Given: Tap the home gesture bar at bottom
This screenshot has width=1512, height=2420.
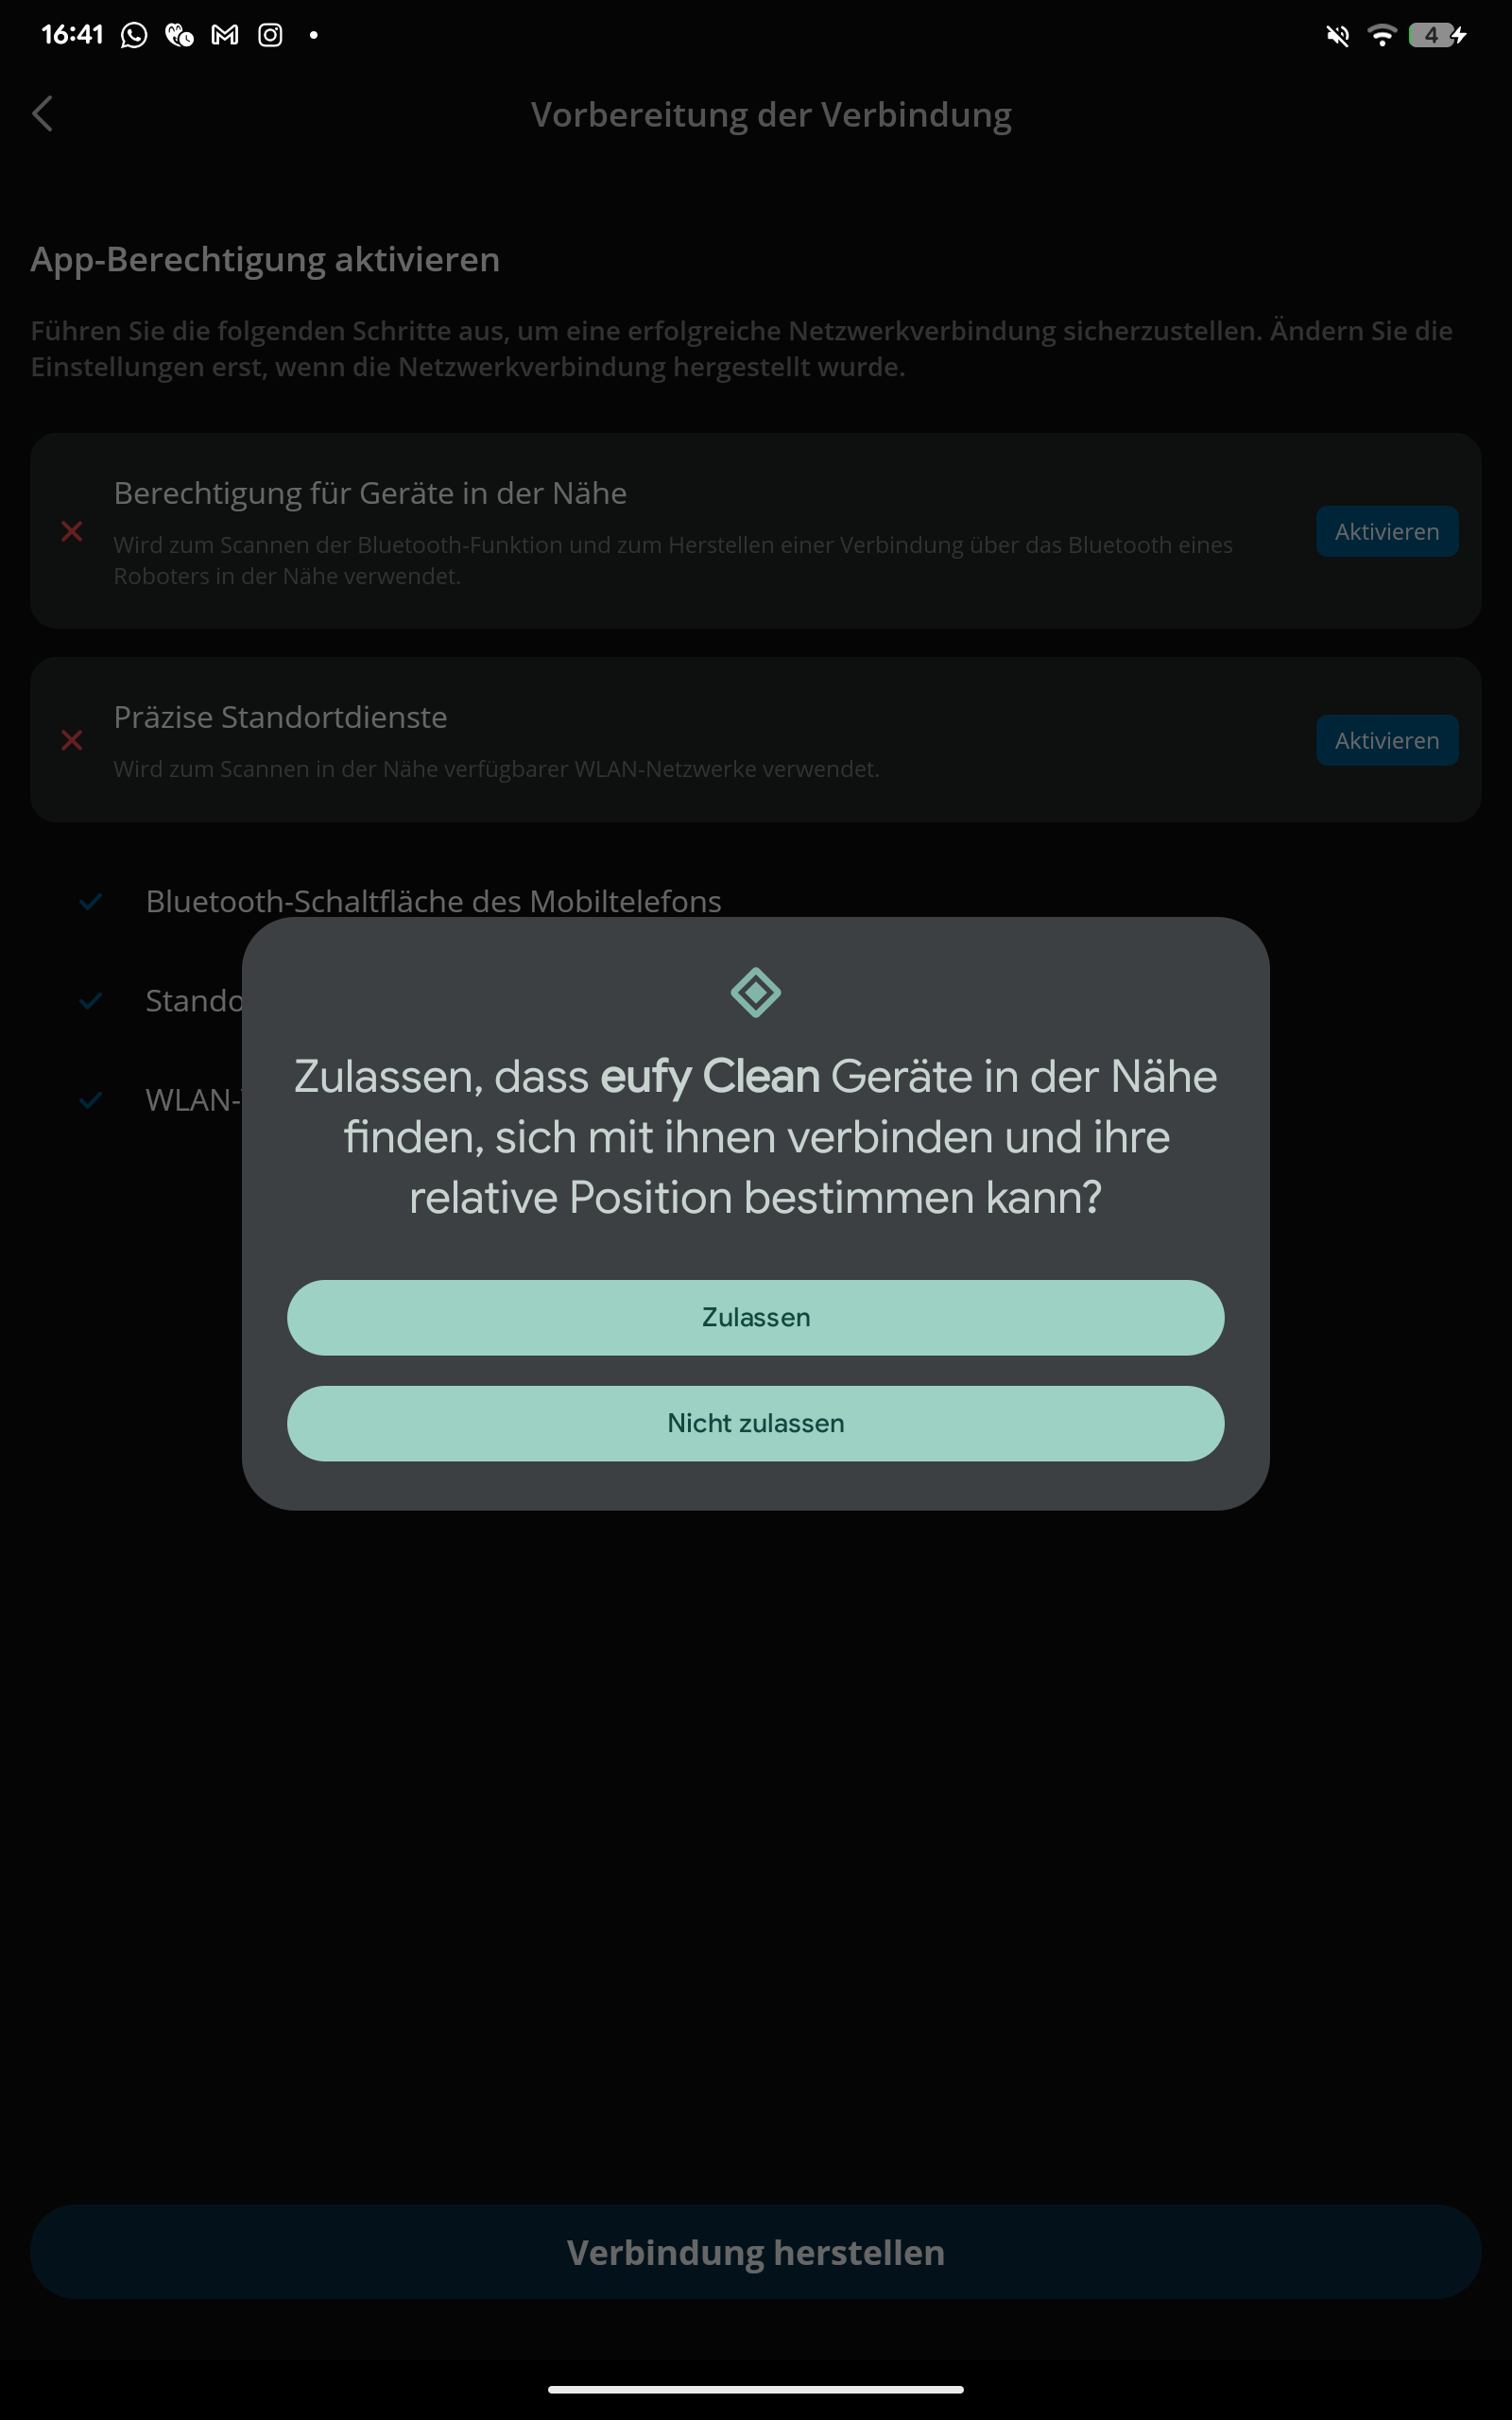Looking at the screenshot, I should coord(756,2389).
